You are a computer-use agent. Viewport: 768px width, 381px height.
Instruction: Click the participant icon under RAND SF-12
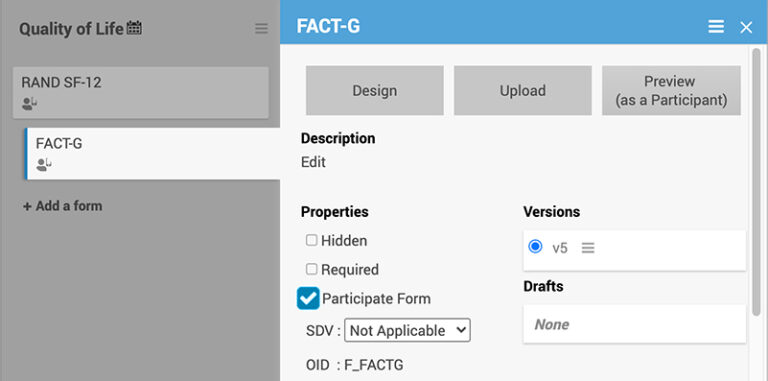click(x=29, y=103)
